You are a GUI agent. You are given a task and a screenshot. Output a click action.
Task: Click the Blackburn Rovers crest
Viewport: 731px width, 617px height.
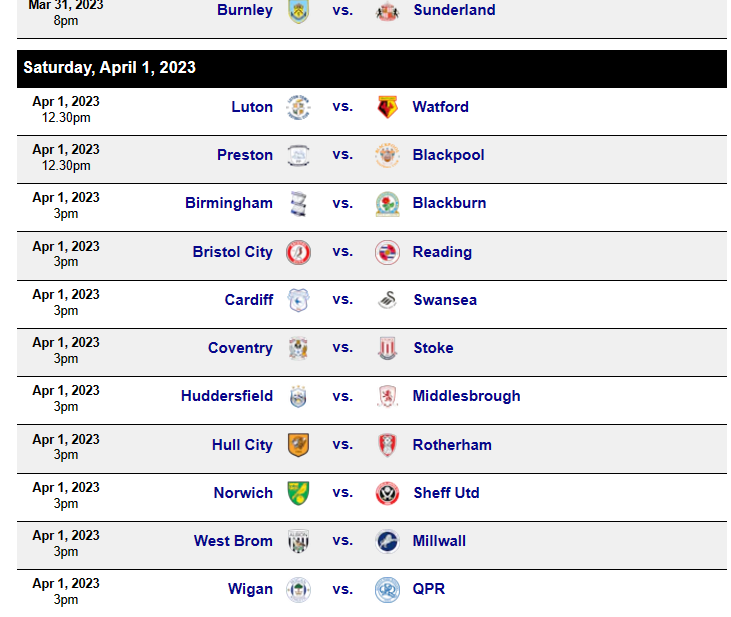coord(387,204)
